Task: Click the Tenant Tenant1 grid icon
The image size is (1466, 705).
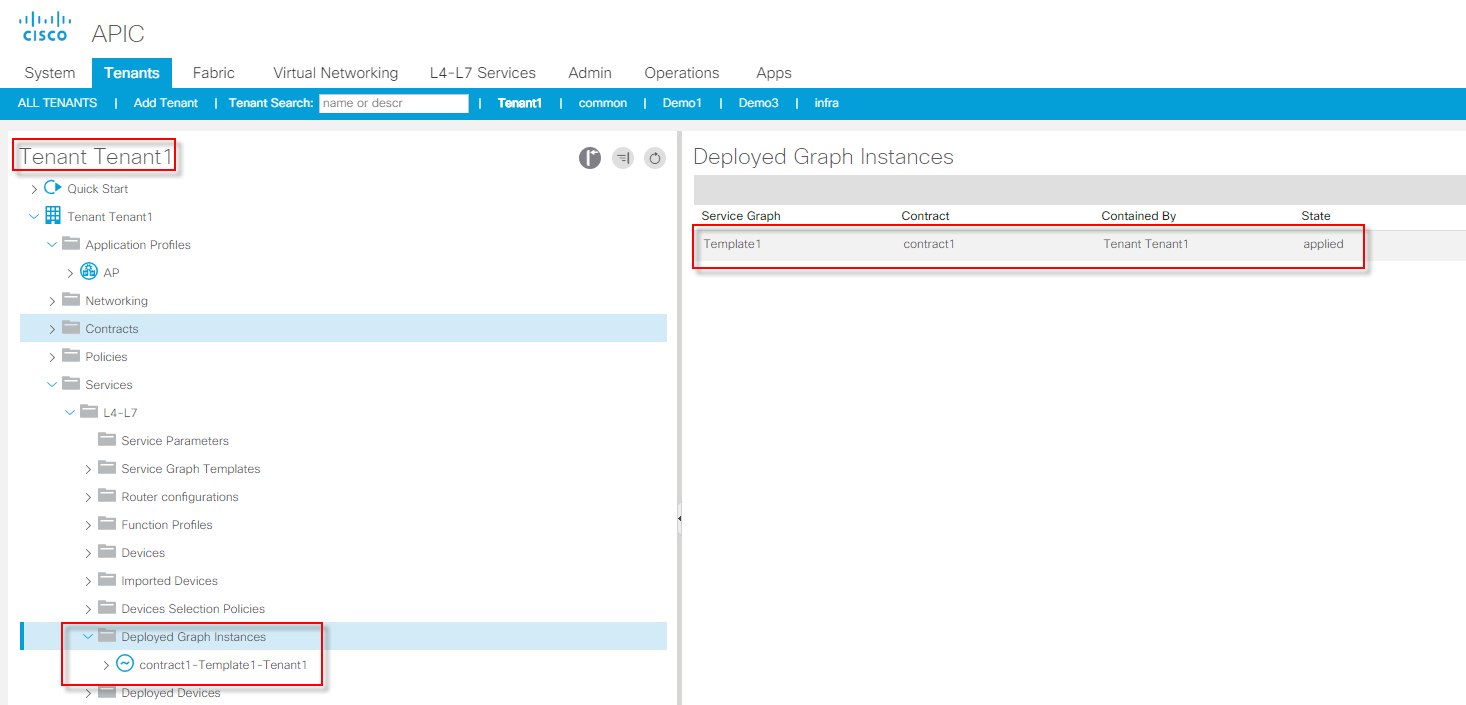Action: pyautogui.click(x=53, y=216)
